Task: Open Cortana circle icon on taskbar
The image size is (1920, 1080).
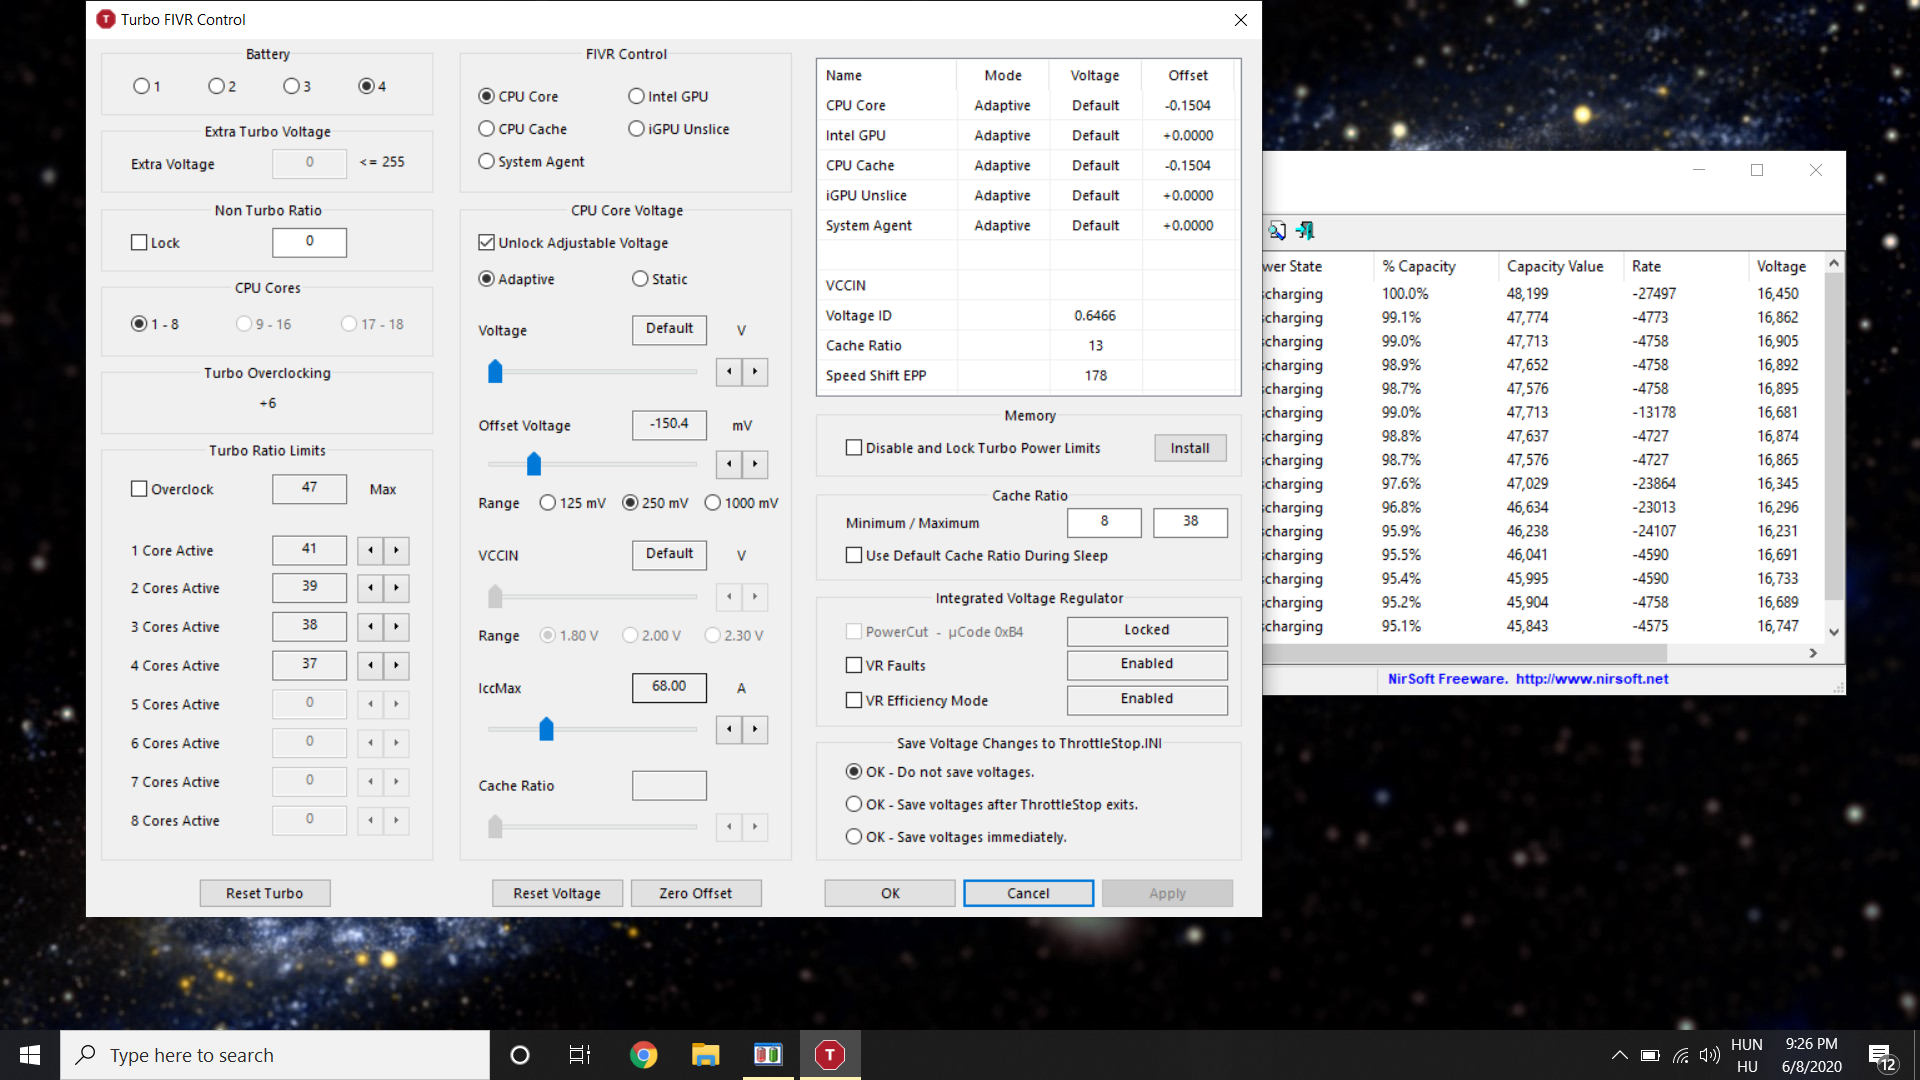Action: click(520, 1055)
